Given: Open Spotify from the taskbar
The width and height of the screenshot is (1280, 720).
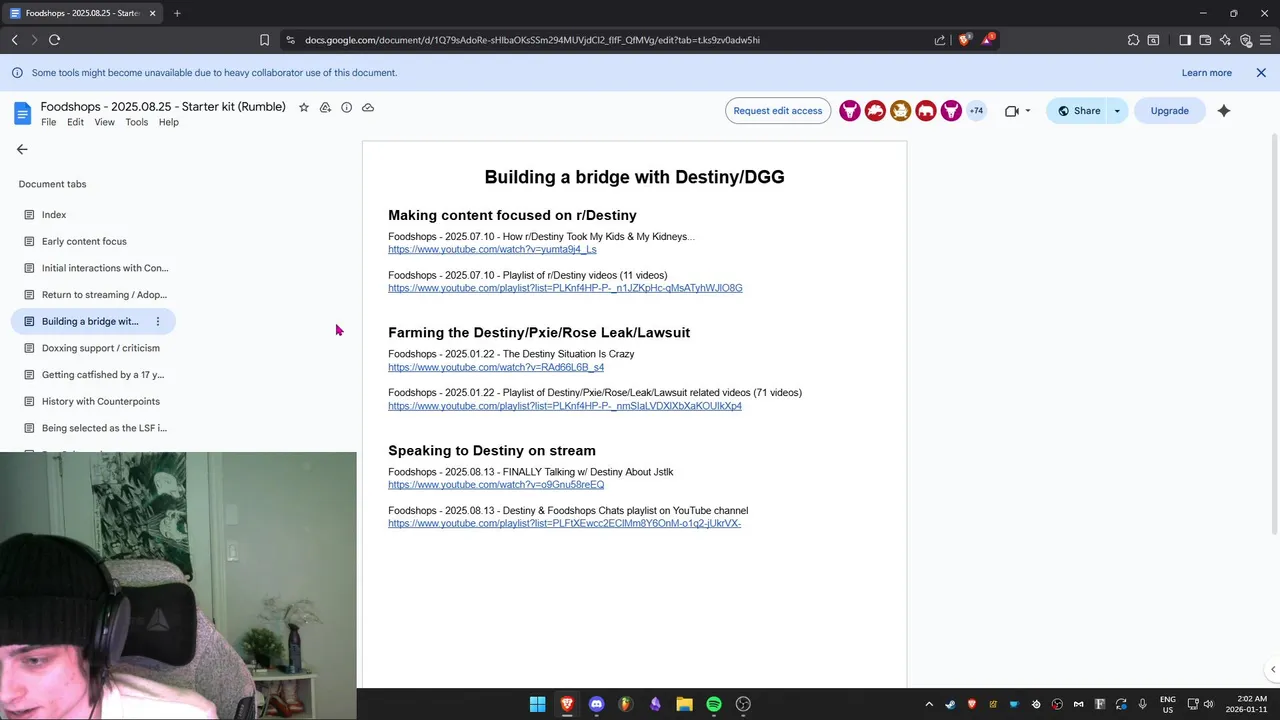Looking at the screenshot, I should click(x=714, y=704).
